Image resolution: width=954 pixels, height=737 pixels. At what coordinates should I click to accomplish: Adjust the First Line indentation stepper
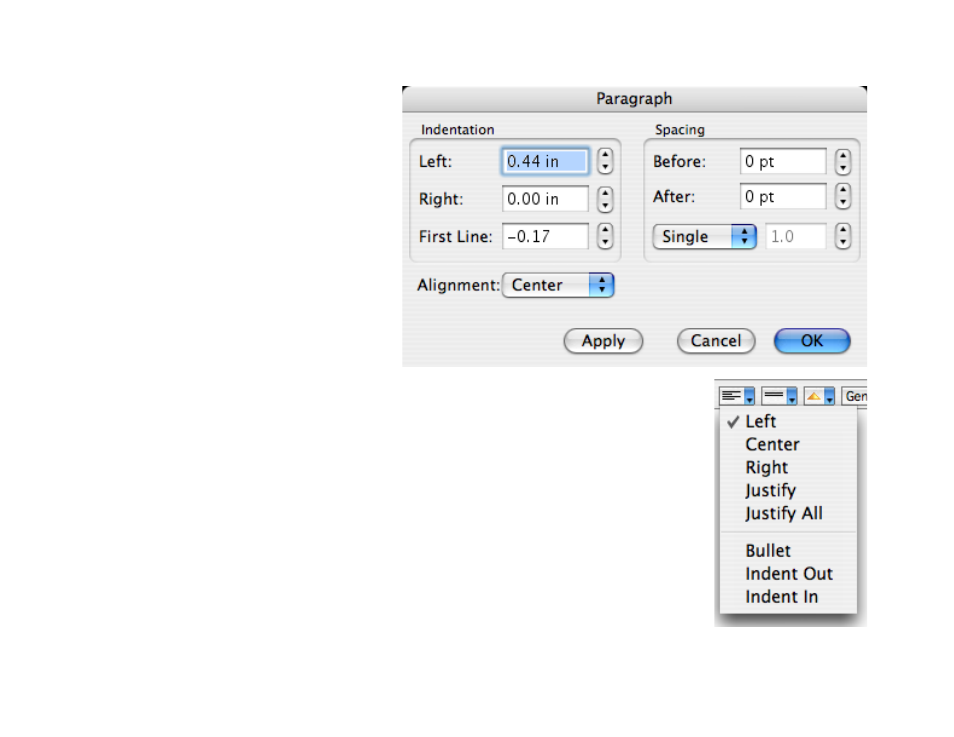pos(605,236)
